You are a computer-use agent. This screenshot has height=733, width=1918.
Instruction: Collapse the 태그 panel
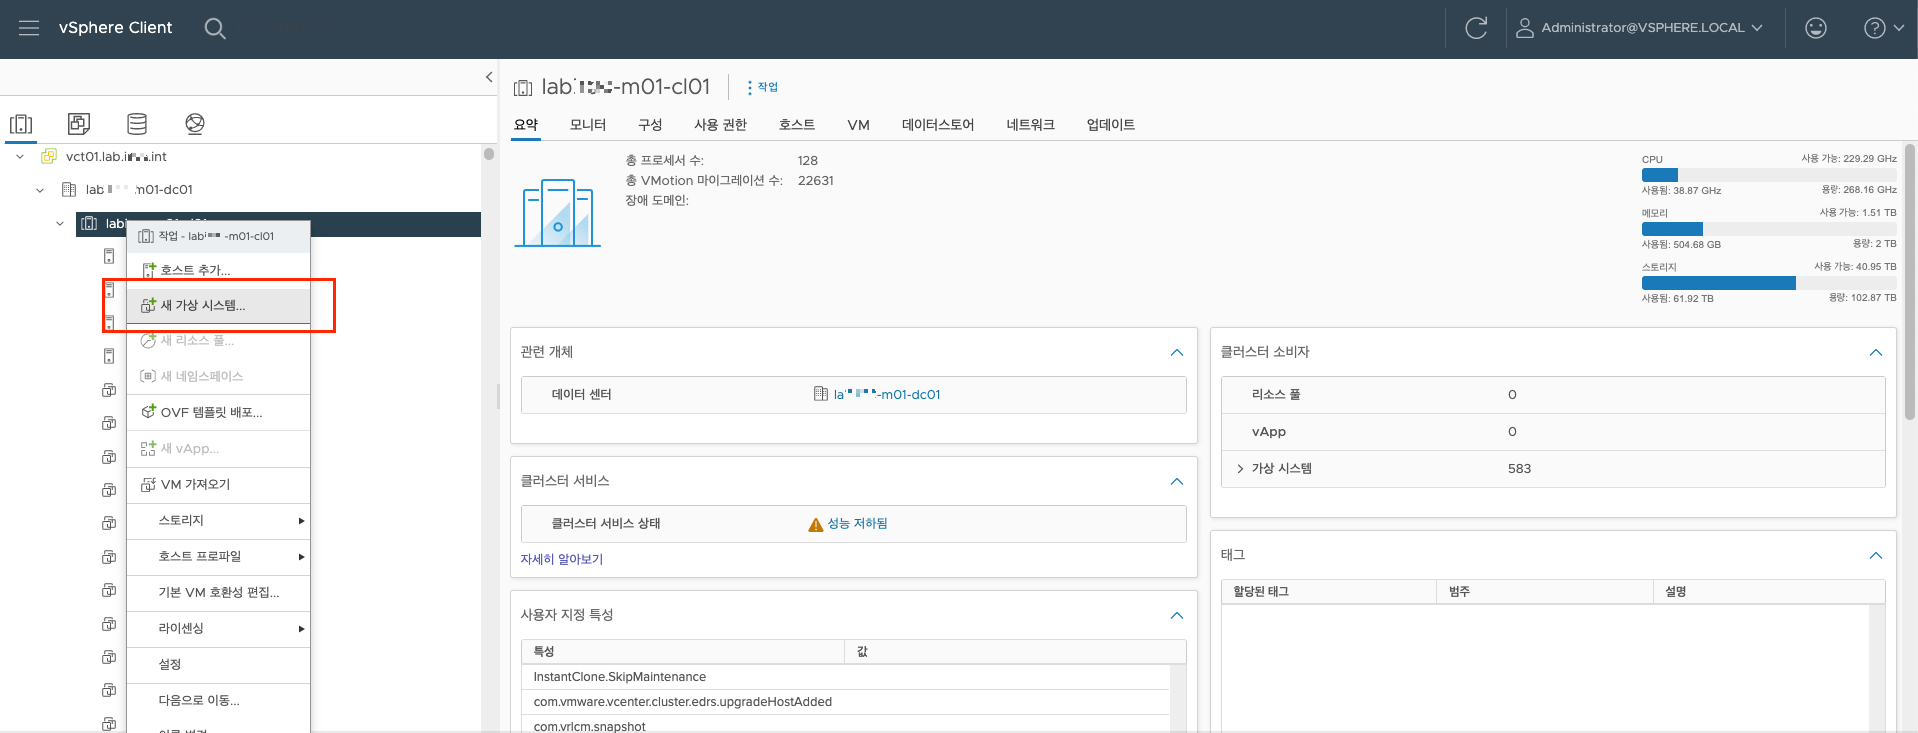click(1876, 555)
